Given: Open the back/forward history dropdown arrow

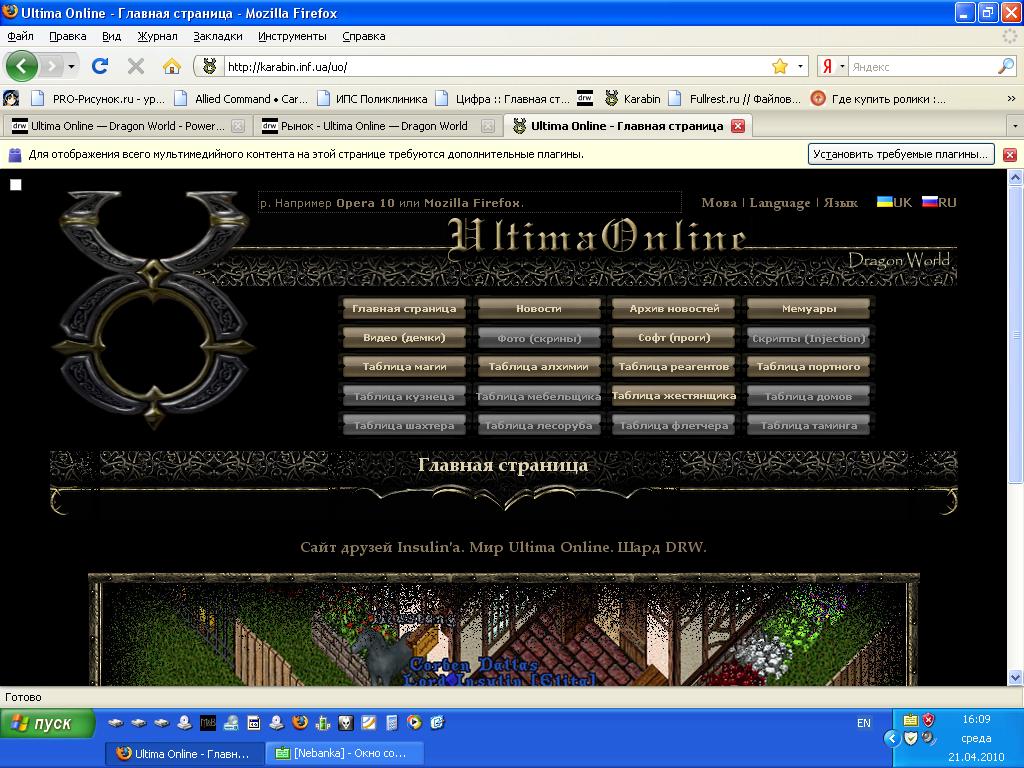Looking at the screenshot, I should 71,66.
